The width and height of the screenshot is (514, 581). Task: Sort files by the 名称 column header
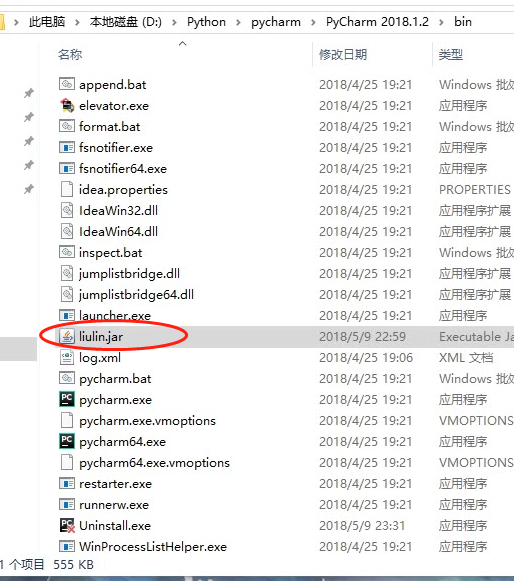coord(70,55)
